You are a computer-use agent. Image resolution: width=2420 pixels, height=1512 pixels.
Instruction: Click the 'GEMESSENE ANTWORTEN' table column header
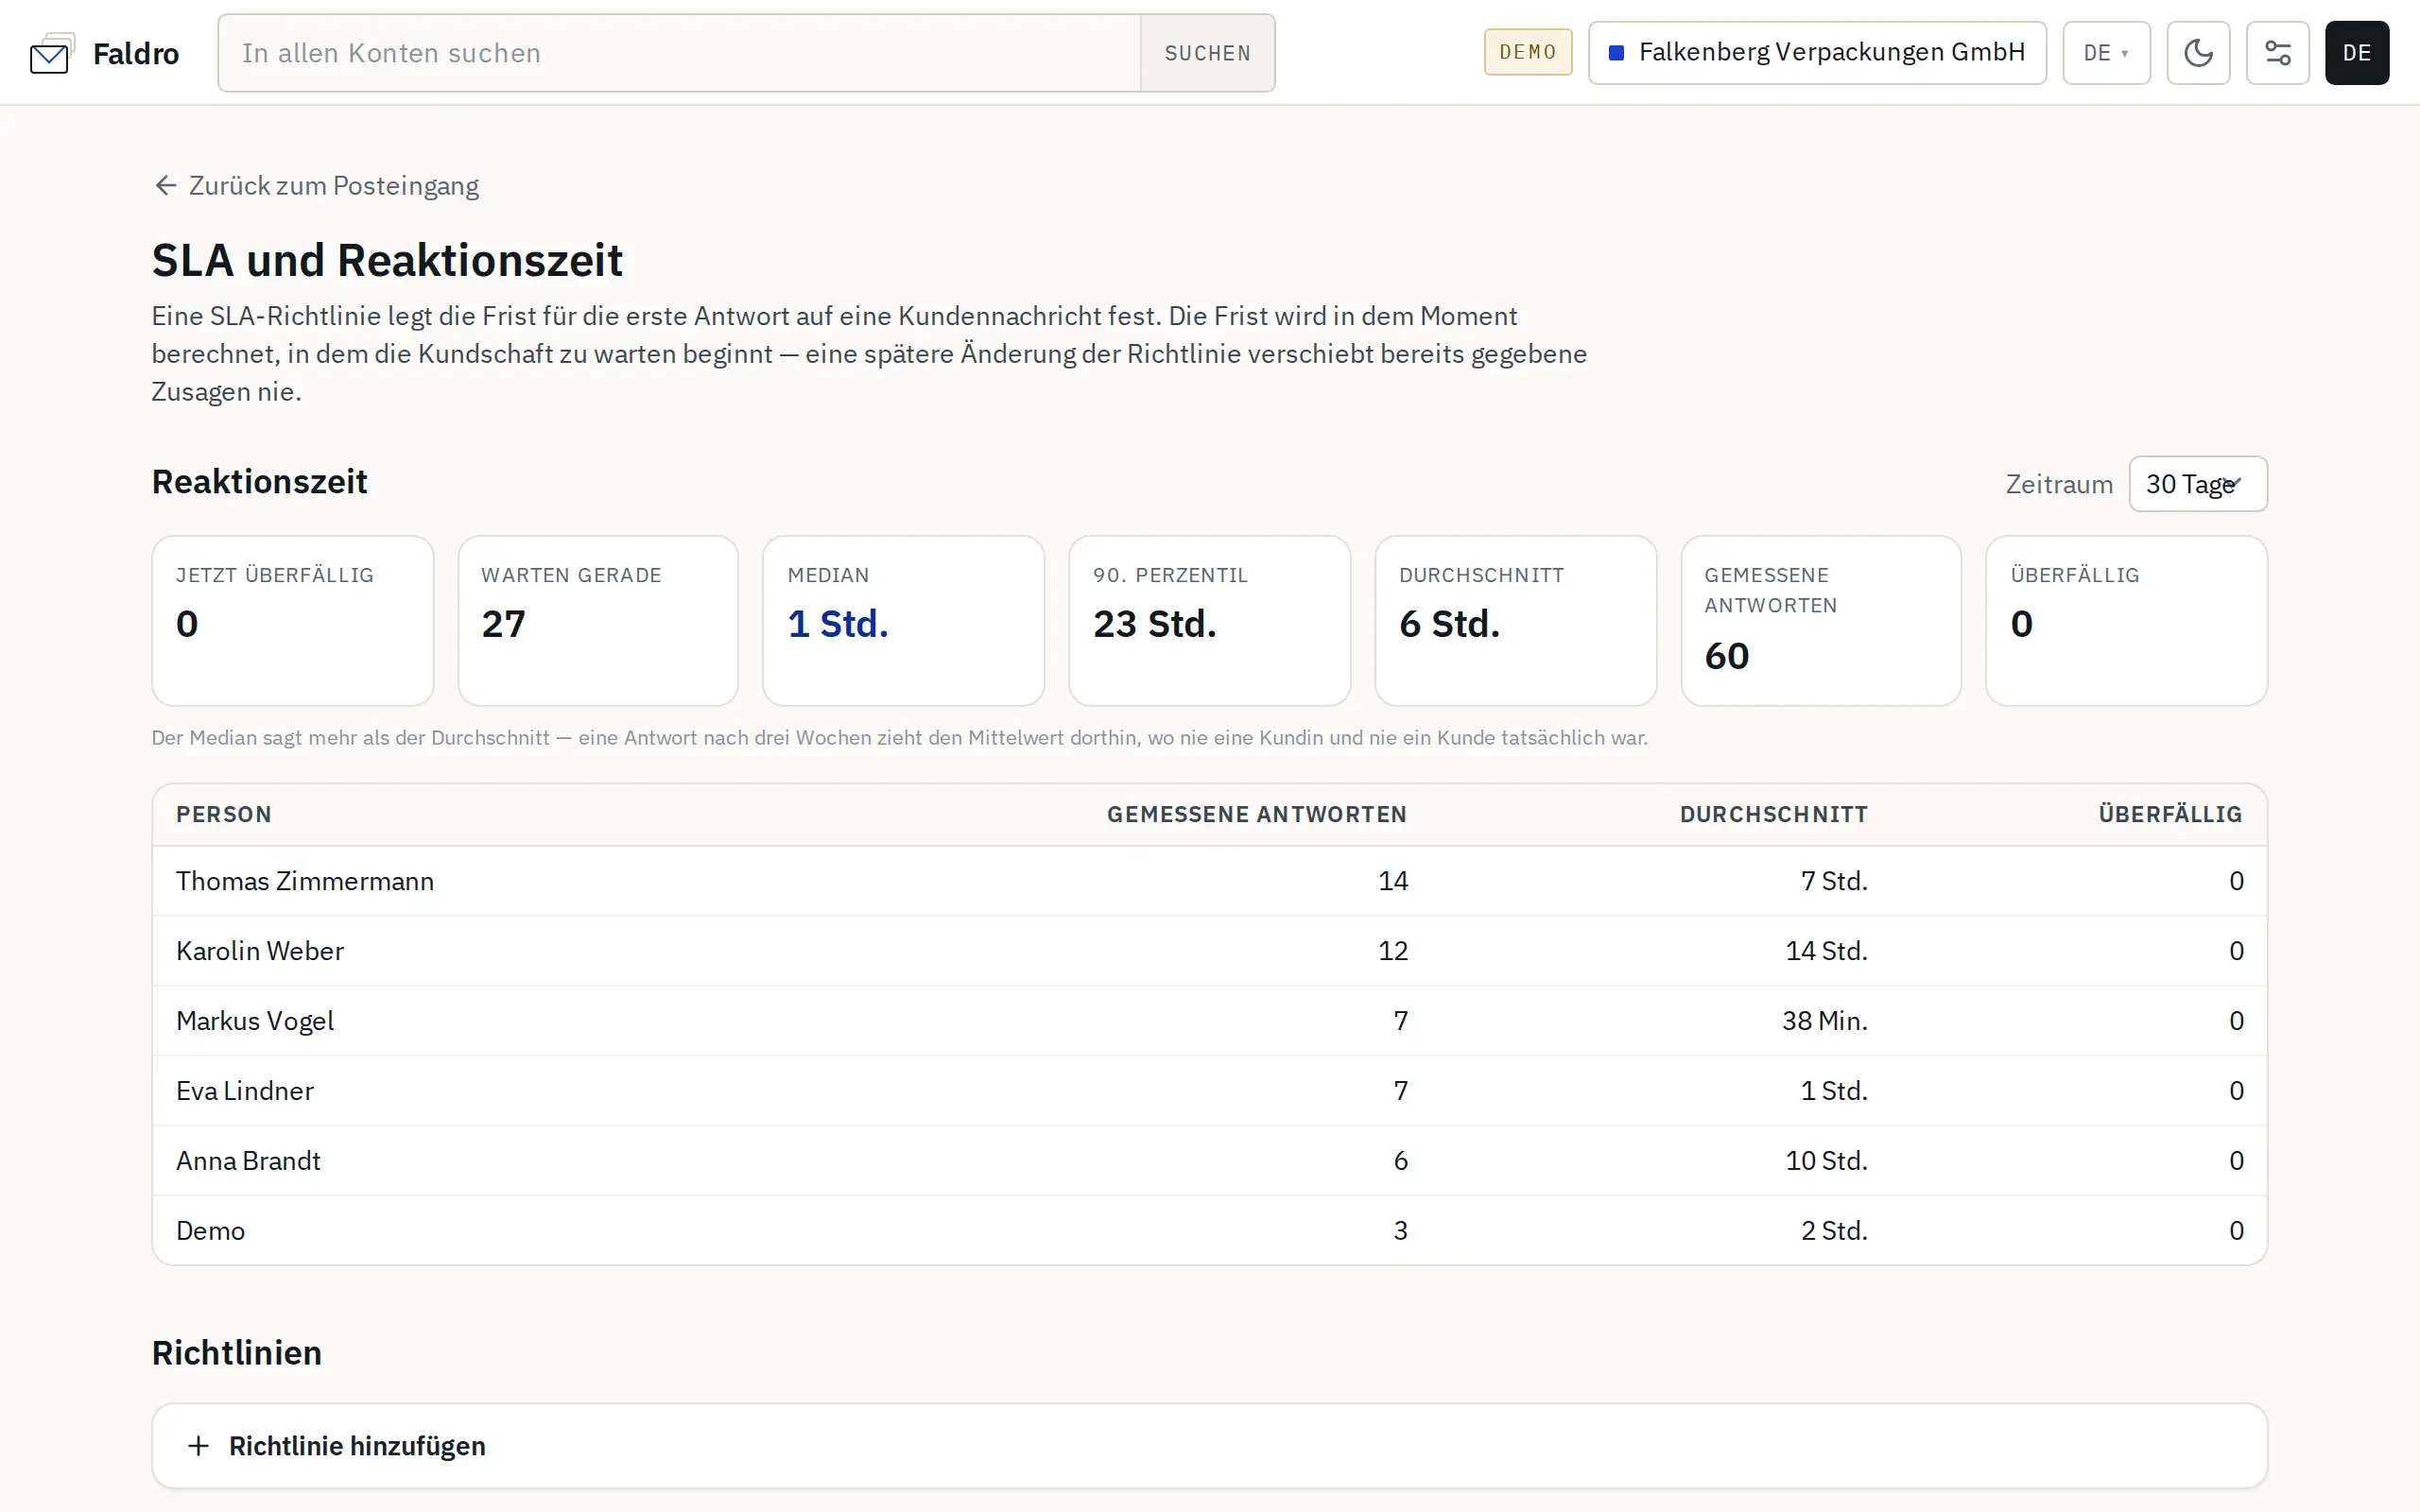[x=1257, y=814]
